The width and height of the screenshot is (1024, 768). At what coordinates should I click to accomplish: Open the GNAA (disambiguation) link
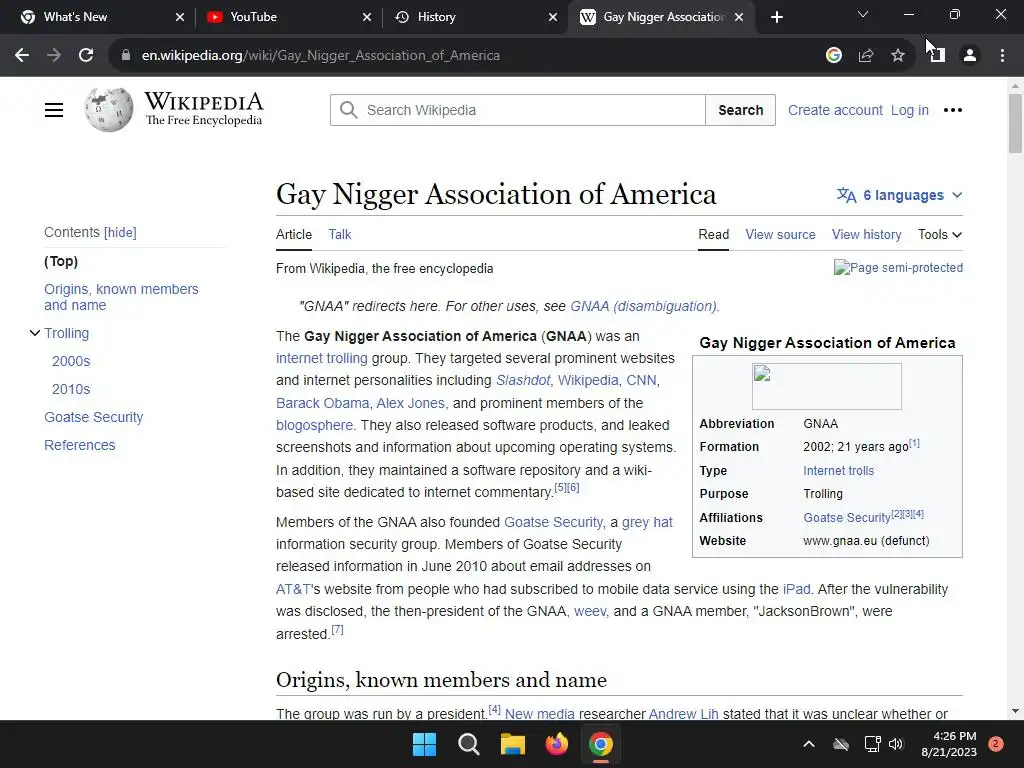point(643,306)
